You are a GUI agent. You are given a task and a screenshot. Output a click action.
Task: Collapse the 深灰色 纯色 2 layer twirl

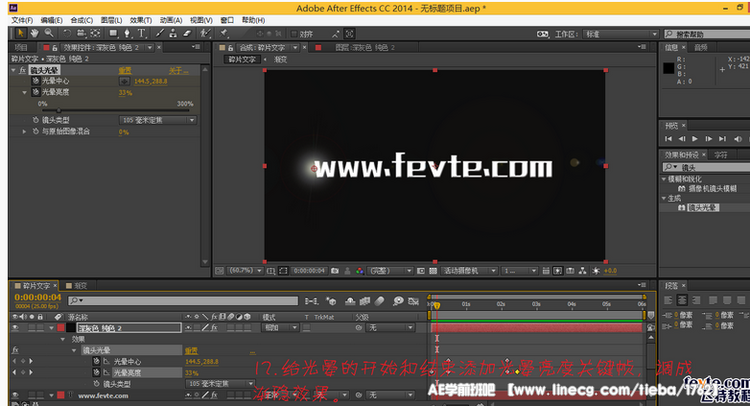(51, 328)
